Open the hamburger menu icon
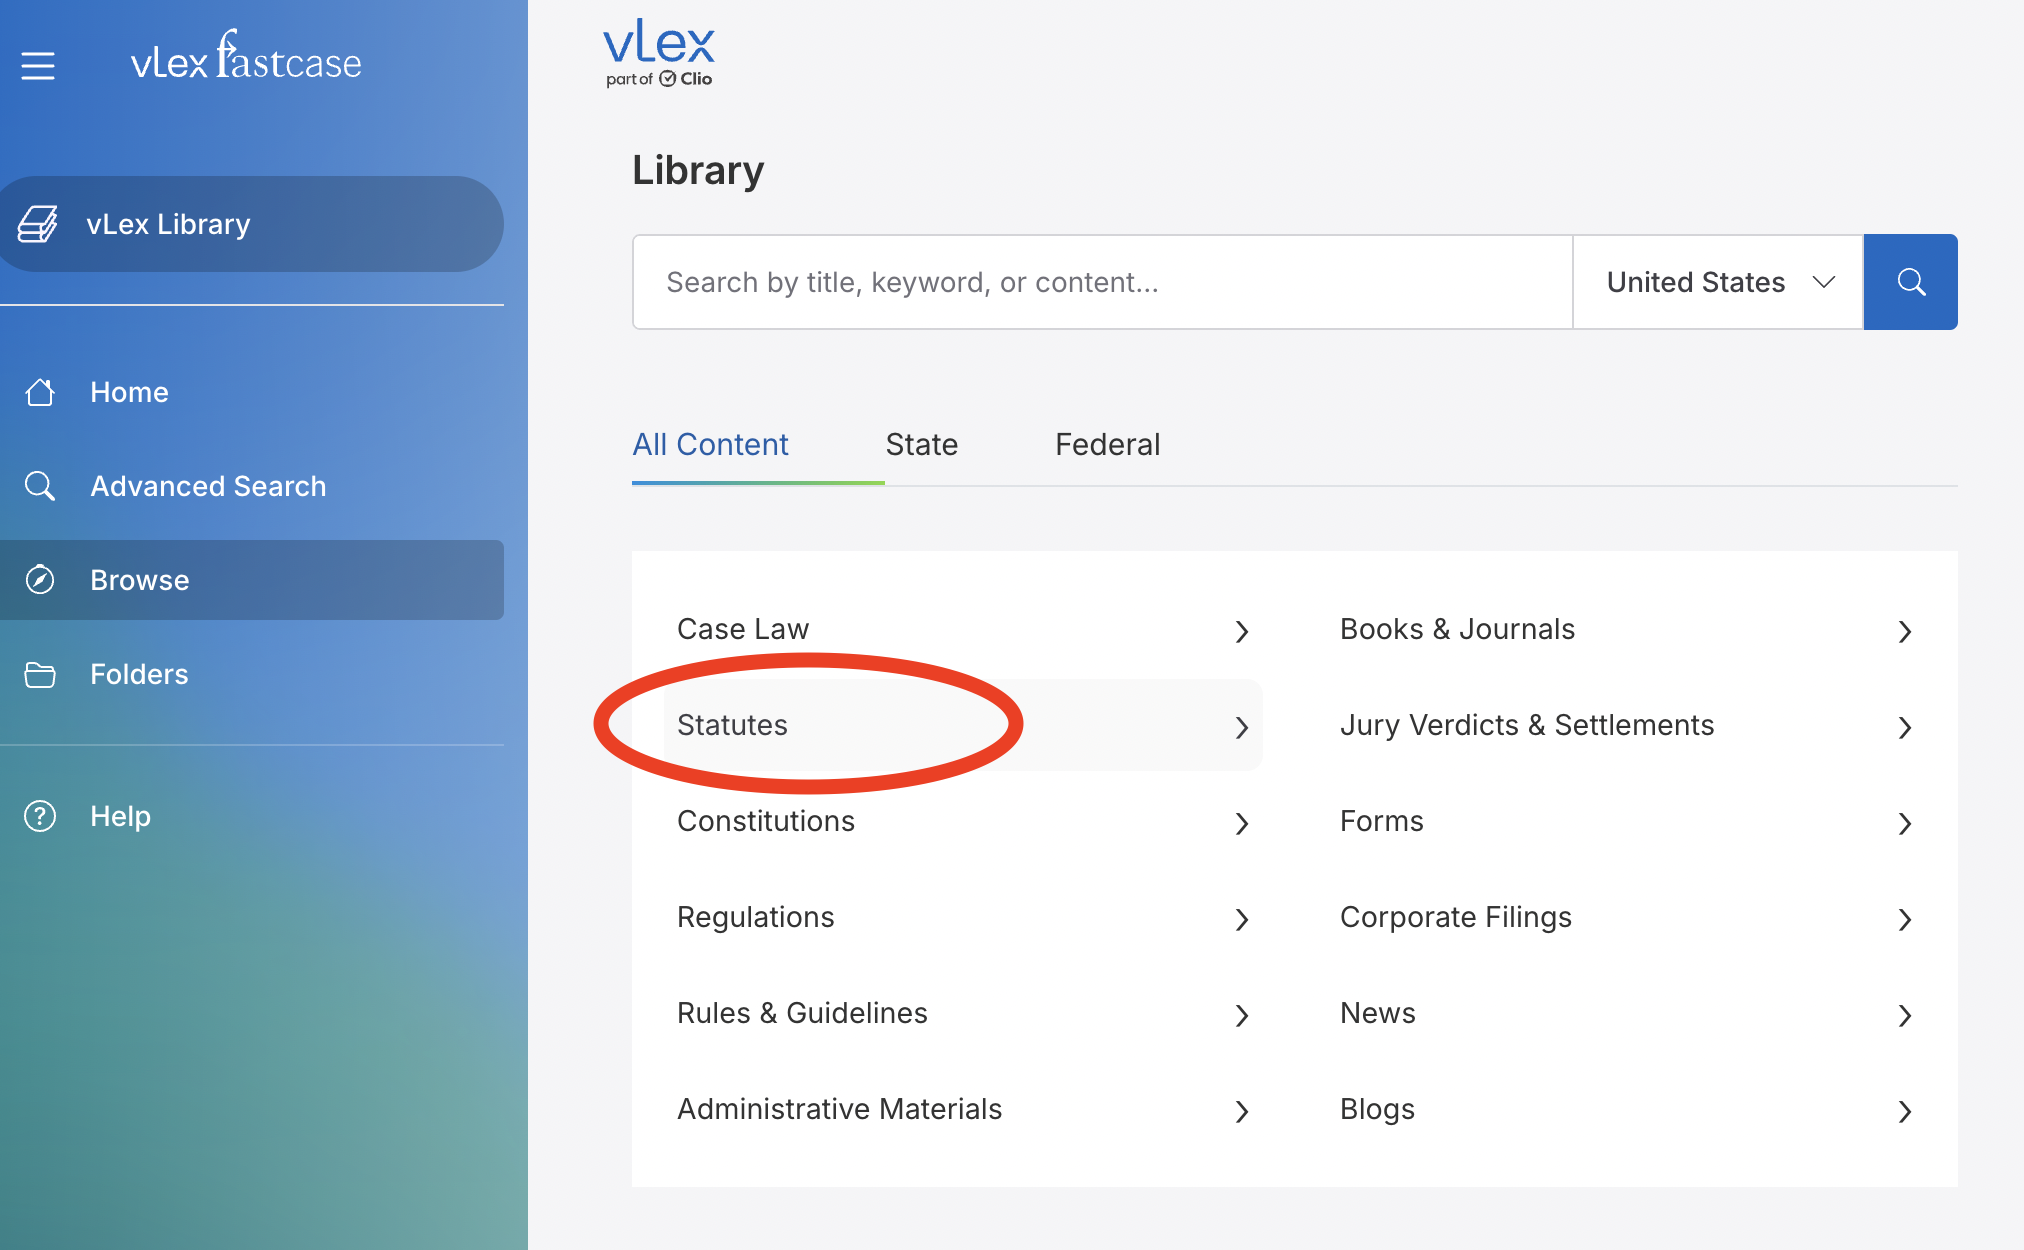2024x1250 pixels. [38, 66]
